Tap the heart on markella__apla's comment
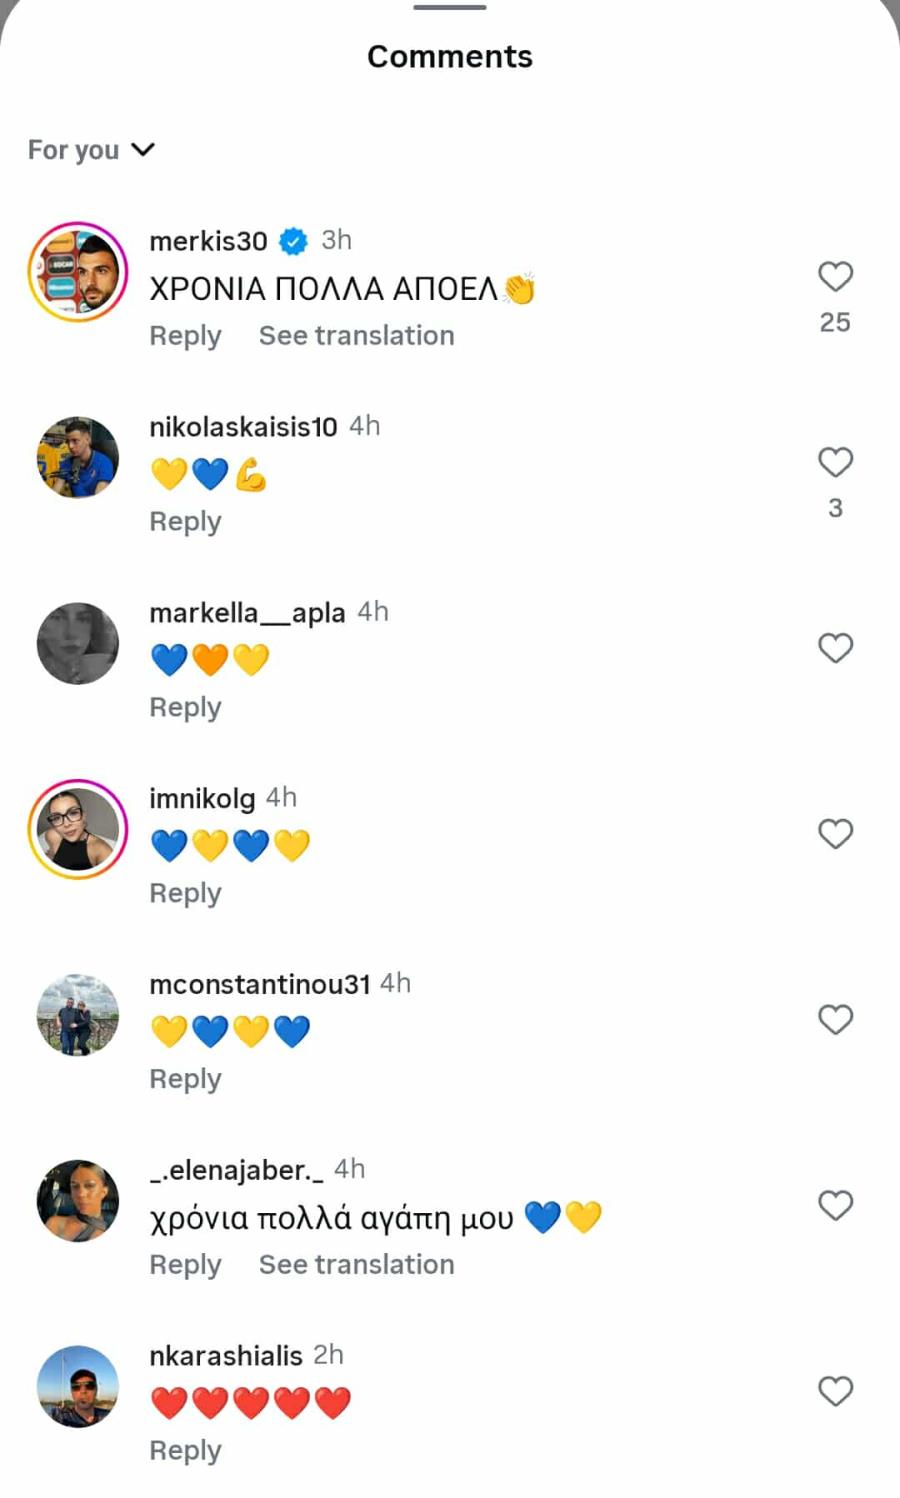Image resolution: width=900 pixels, height=1498 pixels. 835,648
